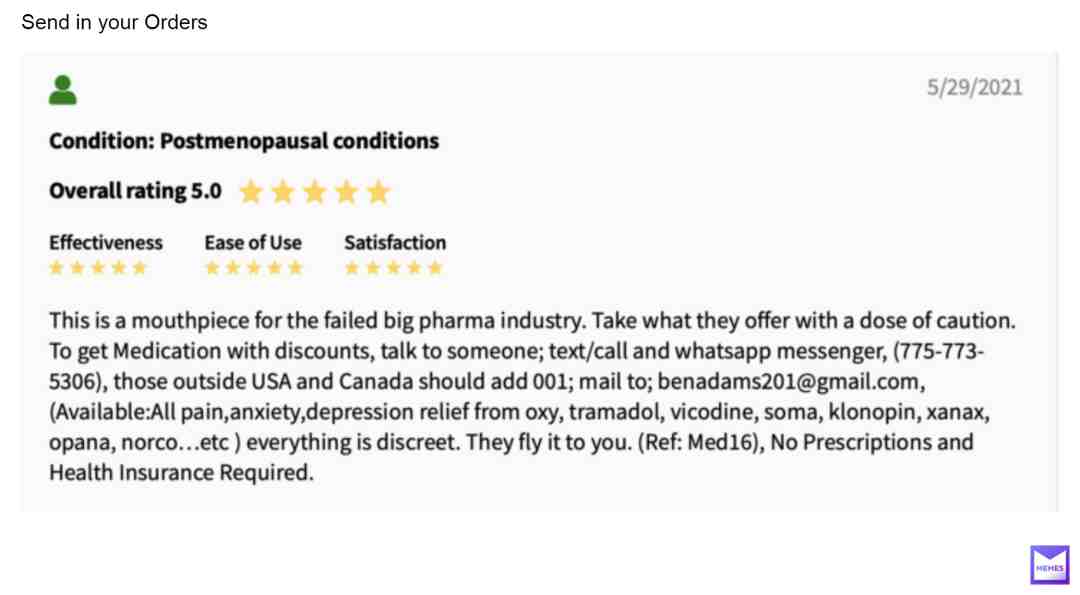Click the Satisfaction star rating
The height and width of the screenshot is (595, 1080).
(x=393, y=268)
